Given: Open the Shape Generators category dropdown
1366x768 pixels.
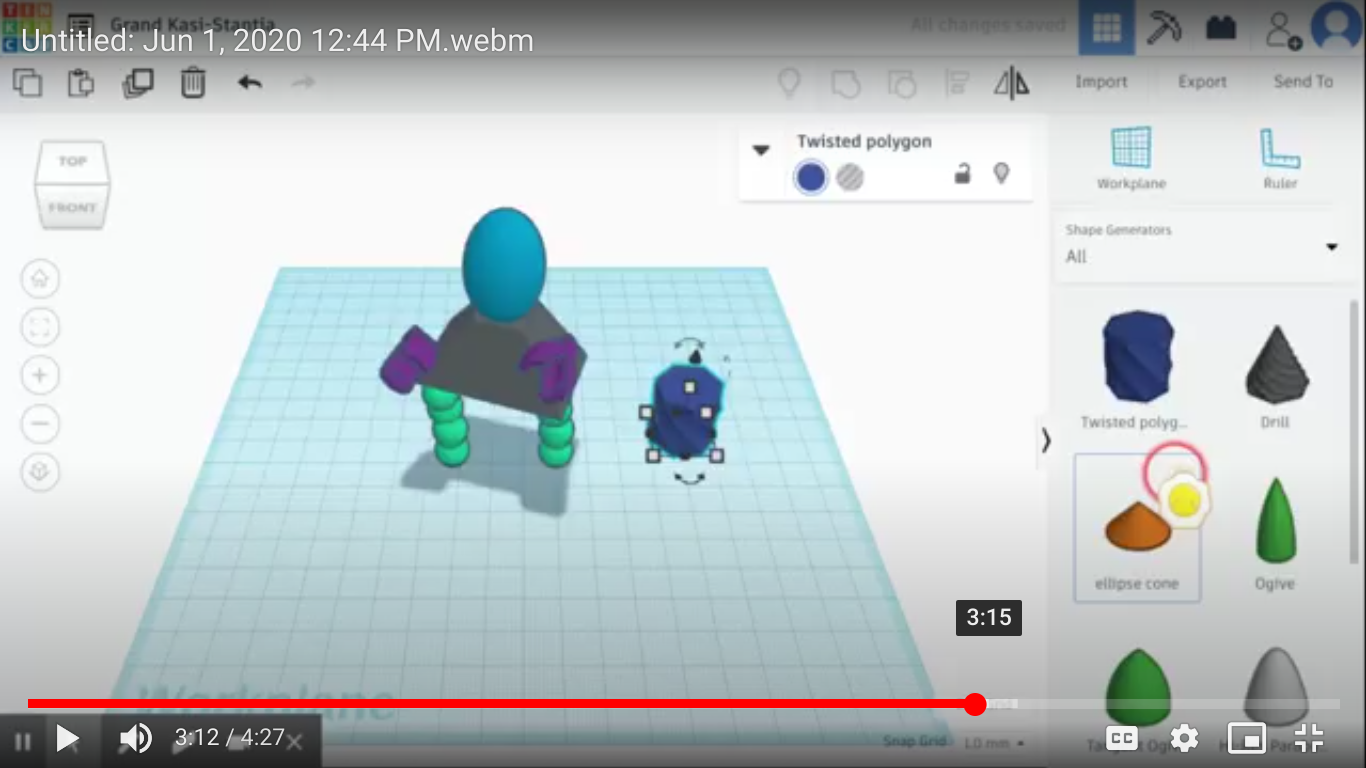Looking at the screenshot, I should point(1201,245).
